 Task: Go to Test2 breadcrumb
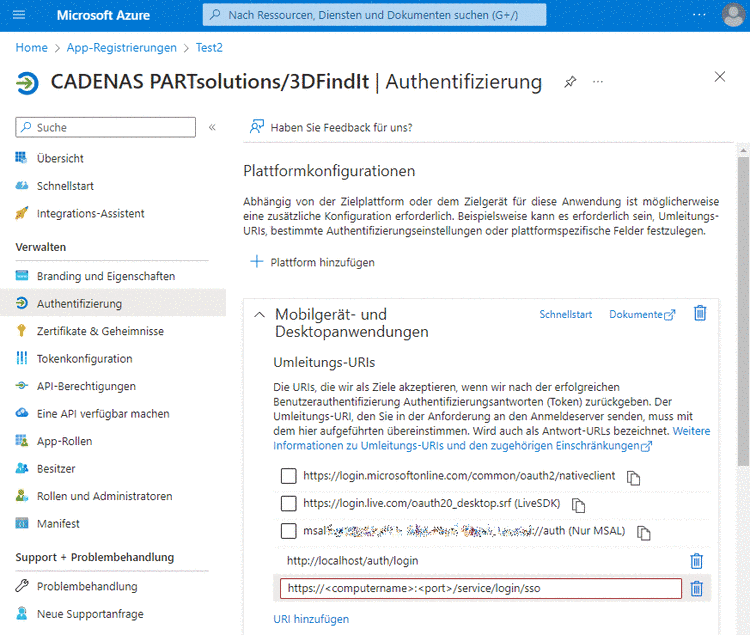point(209,47)
